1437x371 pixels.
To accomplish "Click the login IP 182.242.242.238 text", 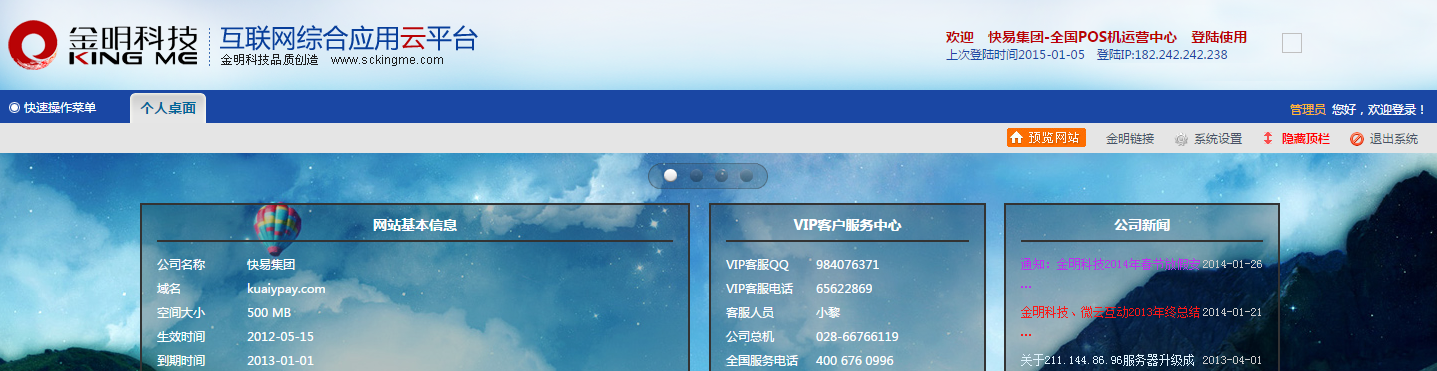I will pyautogui.click(x=1162, y=55).
